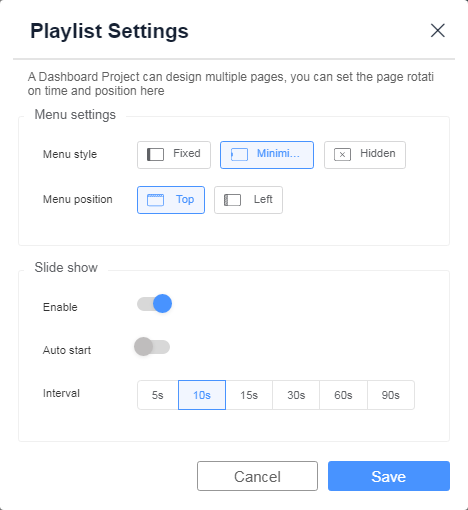Click the Left menu position icon
This screenshot has height=510, width=468.
232,200
